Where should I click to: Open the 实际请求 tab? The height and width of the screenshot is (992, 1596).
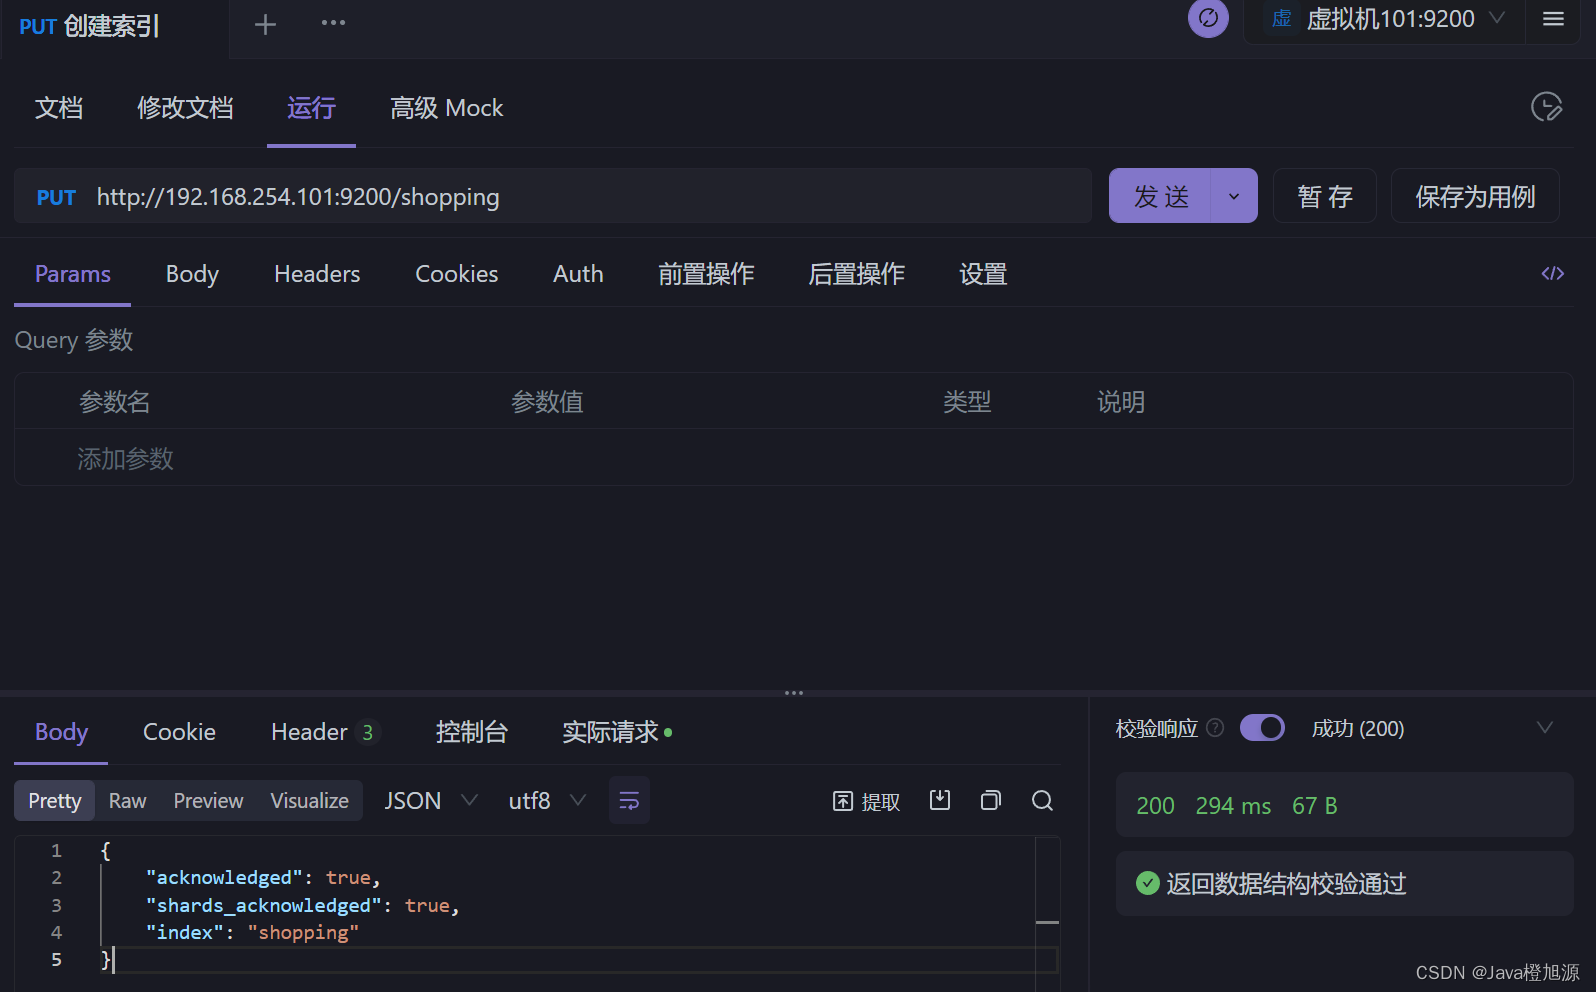617,732
